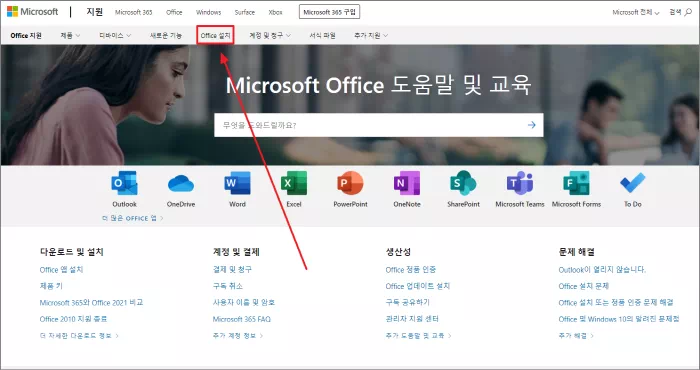The width and height of the screenshot is (700, 370).
Task: Open 추가 도움말 및 교육 link
Action: point(418,335)
